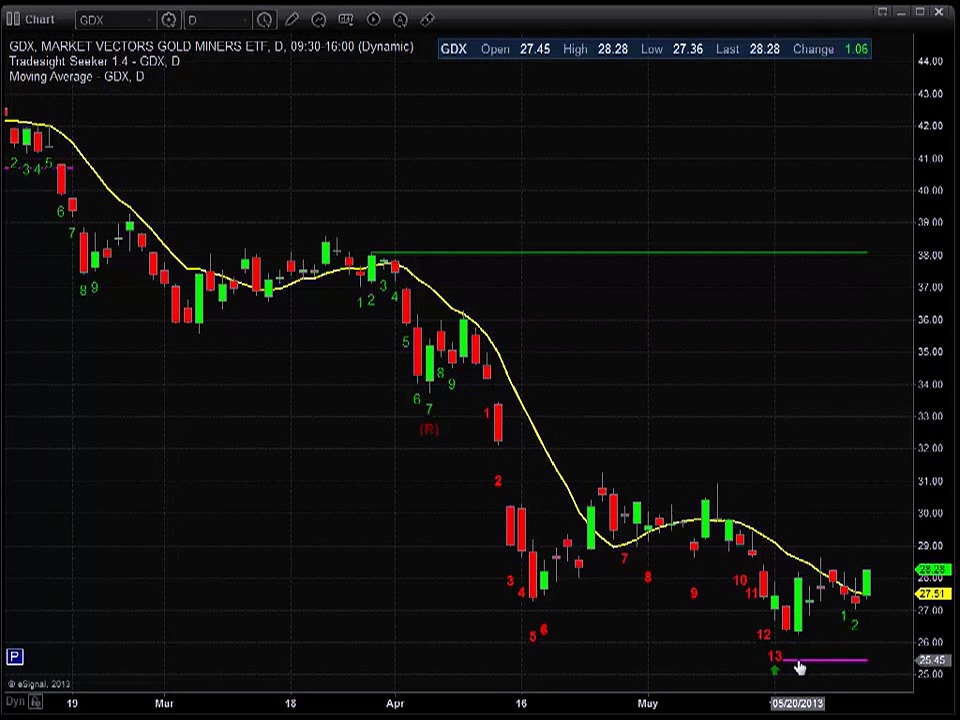The width and height of the screenshot is (960, 720).
Task: Click the red 13 count label
Action: coord(774,656)
